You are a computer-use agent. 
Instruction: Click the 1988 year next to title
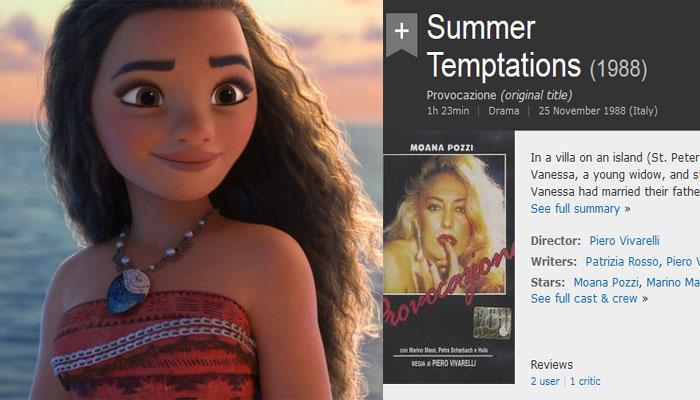[618, 69]
